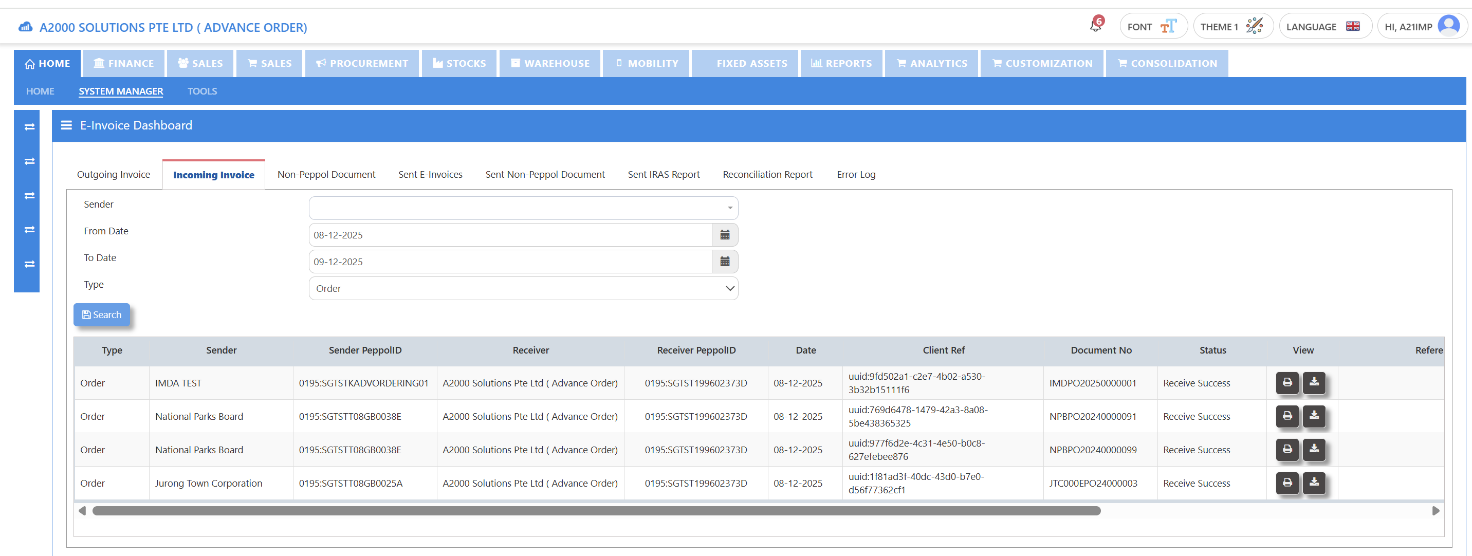Click the To Date input field
This screenshot has width=1472, height=556.
click(510, 262)
